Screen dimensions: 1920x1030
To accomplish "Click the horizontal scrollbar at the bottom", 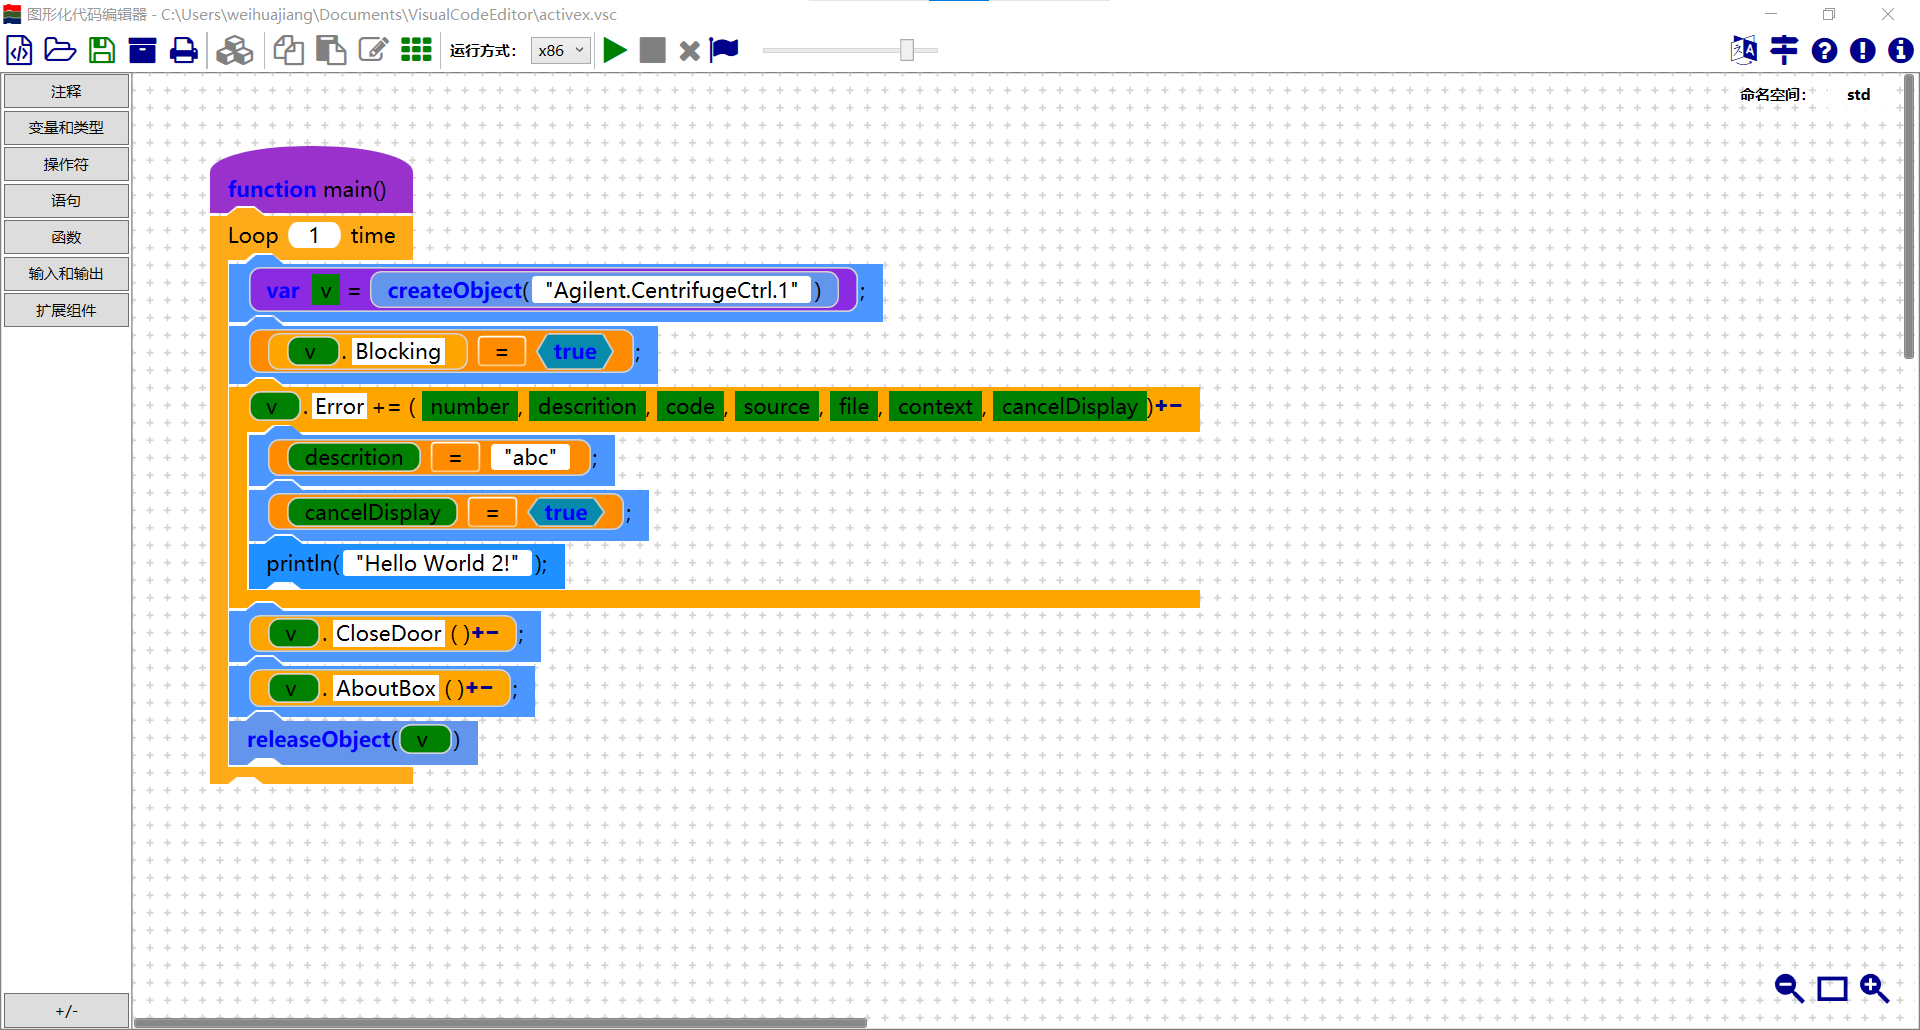I will [500, 1022].
